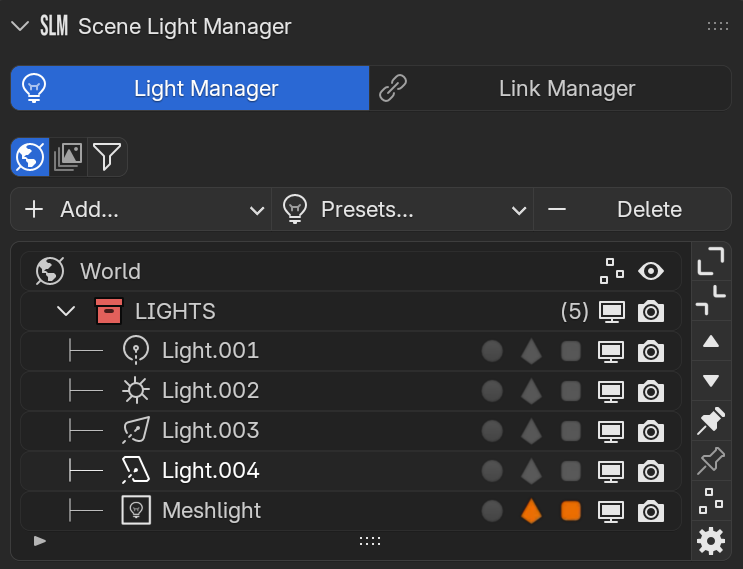743x569 pixels.
Task: Click the orange cone icon on Meshlight
Action: [531, 511]
